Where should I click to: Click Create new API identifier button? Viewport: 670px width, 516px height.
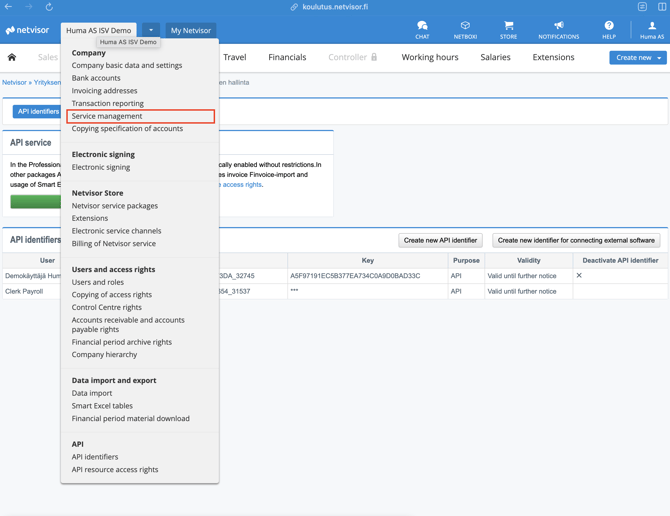pyautogui.click(x=440, y=240)
